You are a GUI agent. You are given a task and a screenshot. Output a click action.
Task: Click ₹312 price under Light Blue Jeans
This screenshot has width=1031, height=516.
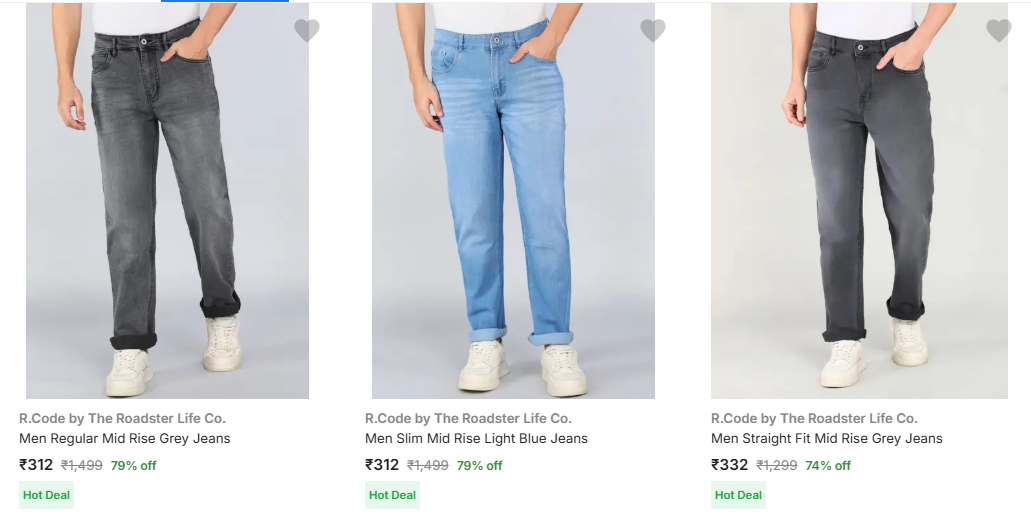(382, 465)
